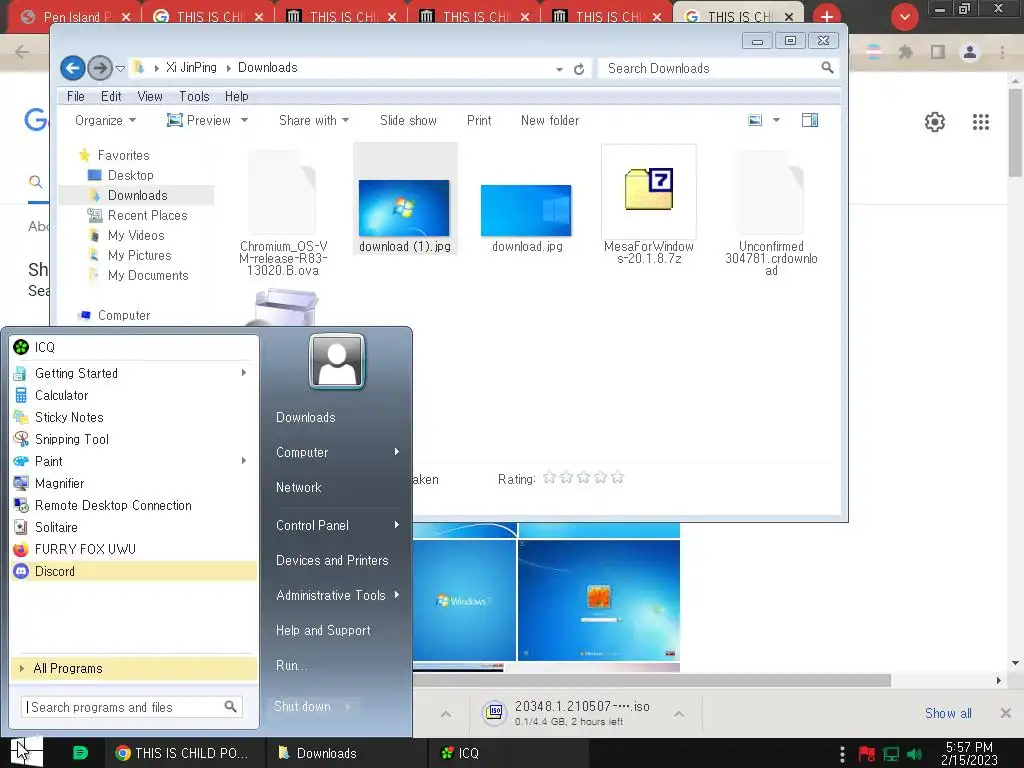Expand Administrative Tools submenu
The width and height of the screenshot is (1024, 768).
396,595
